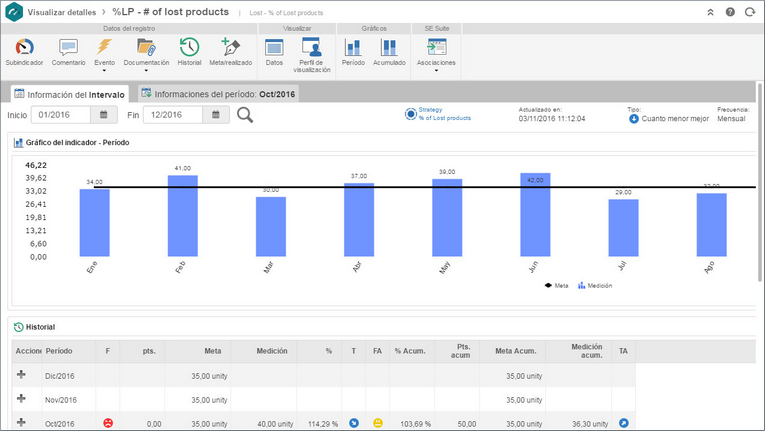This screenshot has width=765, height=431.
Task: Click the Datos view icon
Action: click(274, 47)
